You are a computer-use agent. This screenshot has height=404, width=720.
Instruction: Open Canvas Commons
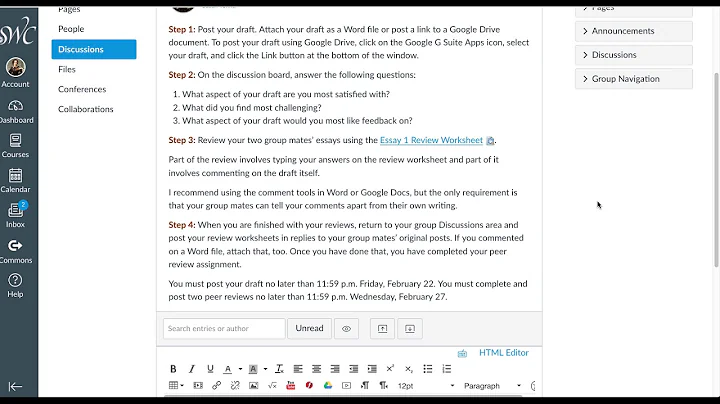(x=15, y=251)
